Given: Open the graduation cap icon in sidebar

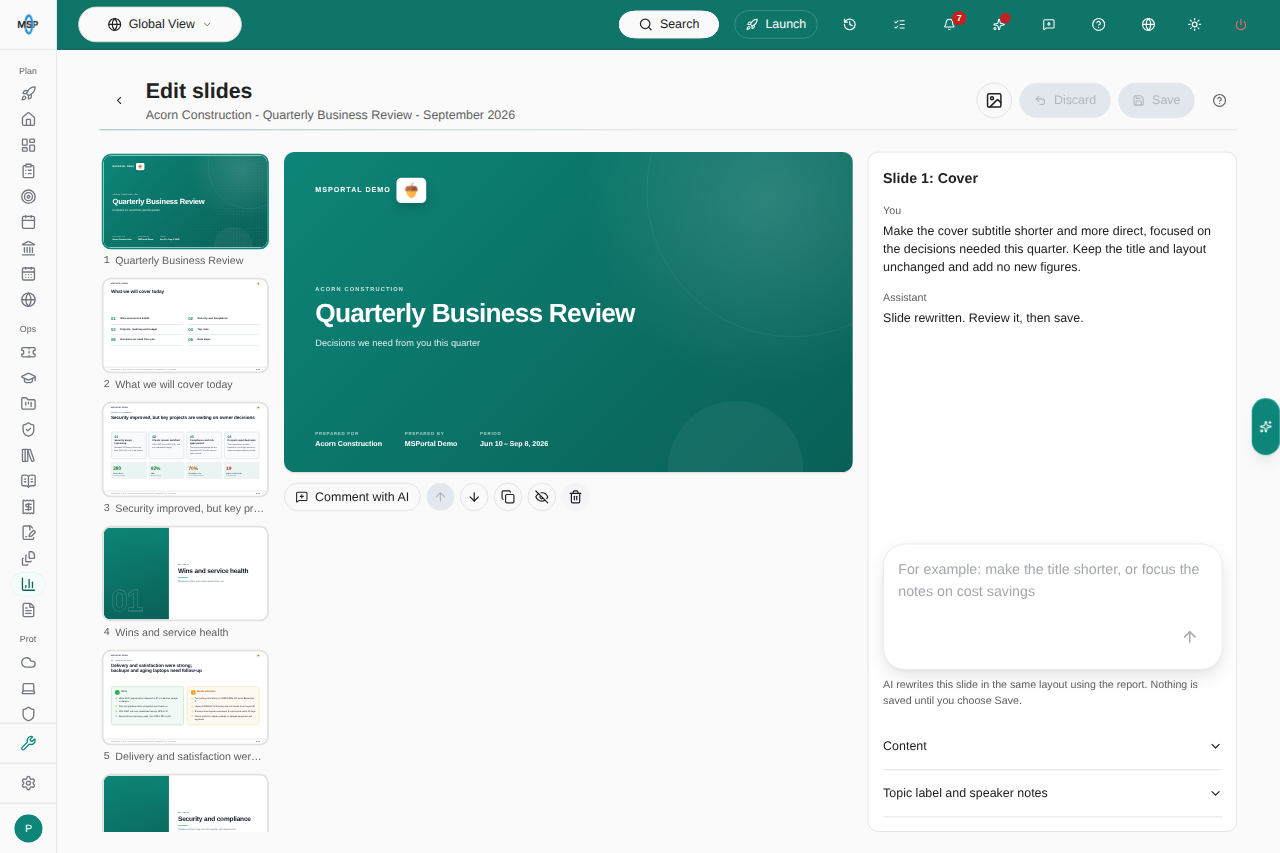Looking at the screenshot, I should 28,378.
